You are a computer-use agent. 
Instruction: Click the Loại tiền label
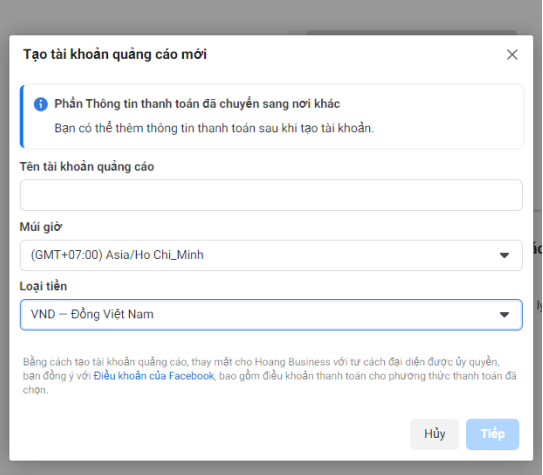[43, 286]
